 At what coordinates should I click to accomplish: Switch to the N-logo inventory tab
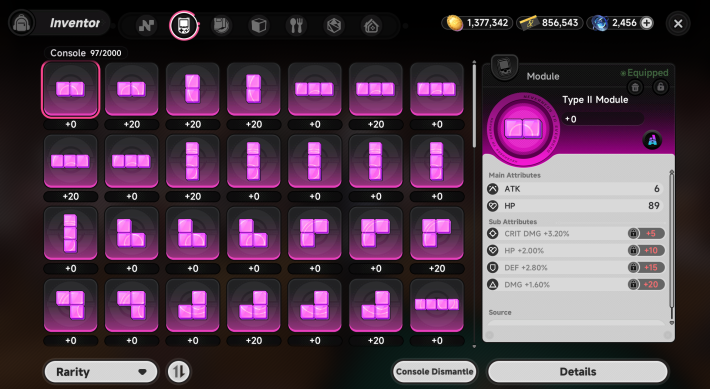[x=146, y=25]
